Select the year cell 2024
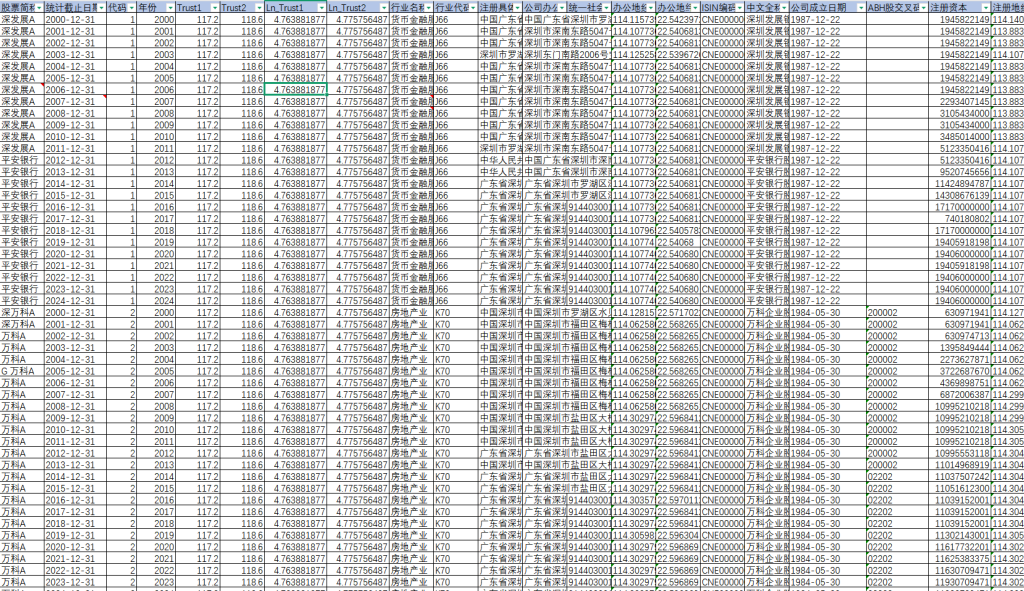 click(x=163, y=300)
